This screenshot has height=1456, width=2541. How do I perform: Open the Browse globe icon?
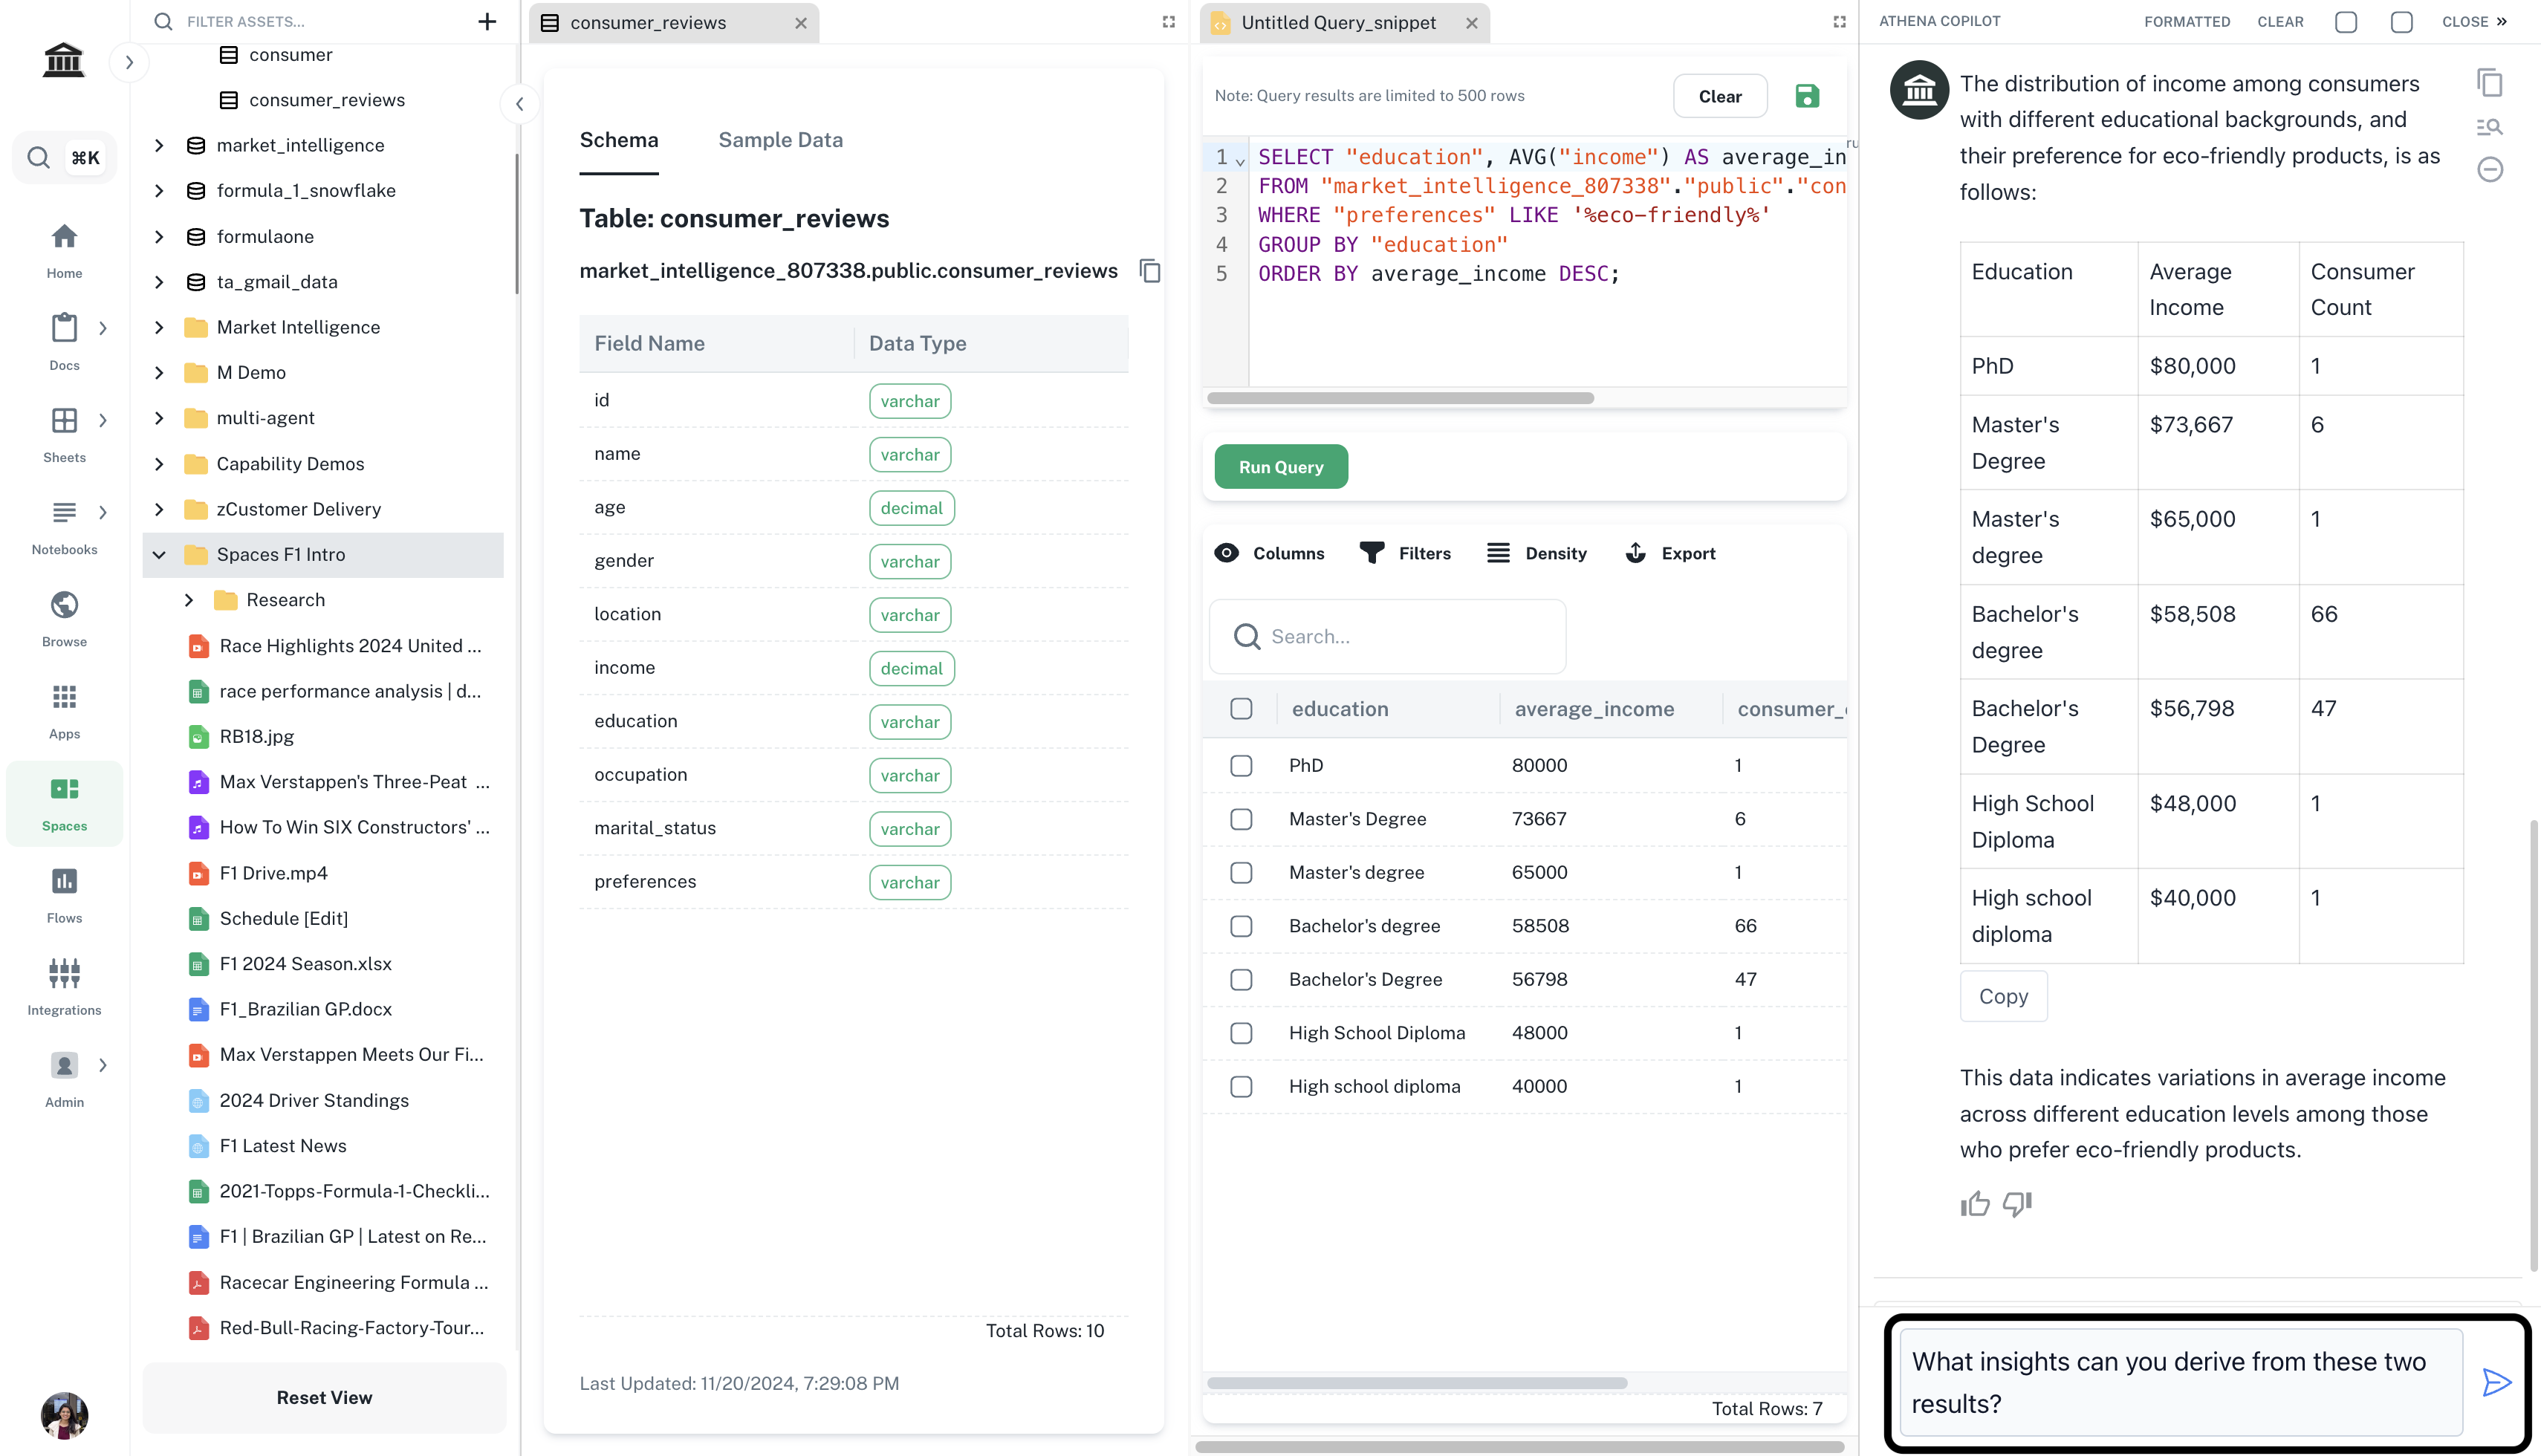point(64,617)
